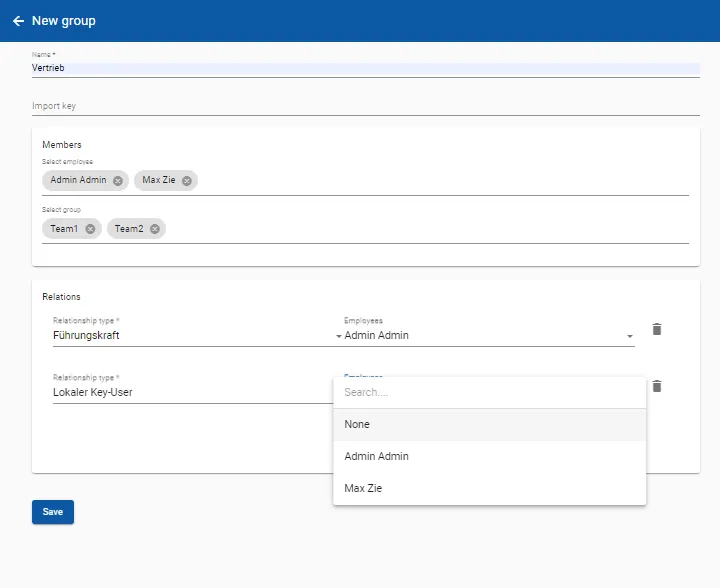The image size is (720, 588).
Task: Remove the Team1 group chip
Action: [90, 229]
